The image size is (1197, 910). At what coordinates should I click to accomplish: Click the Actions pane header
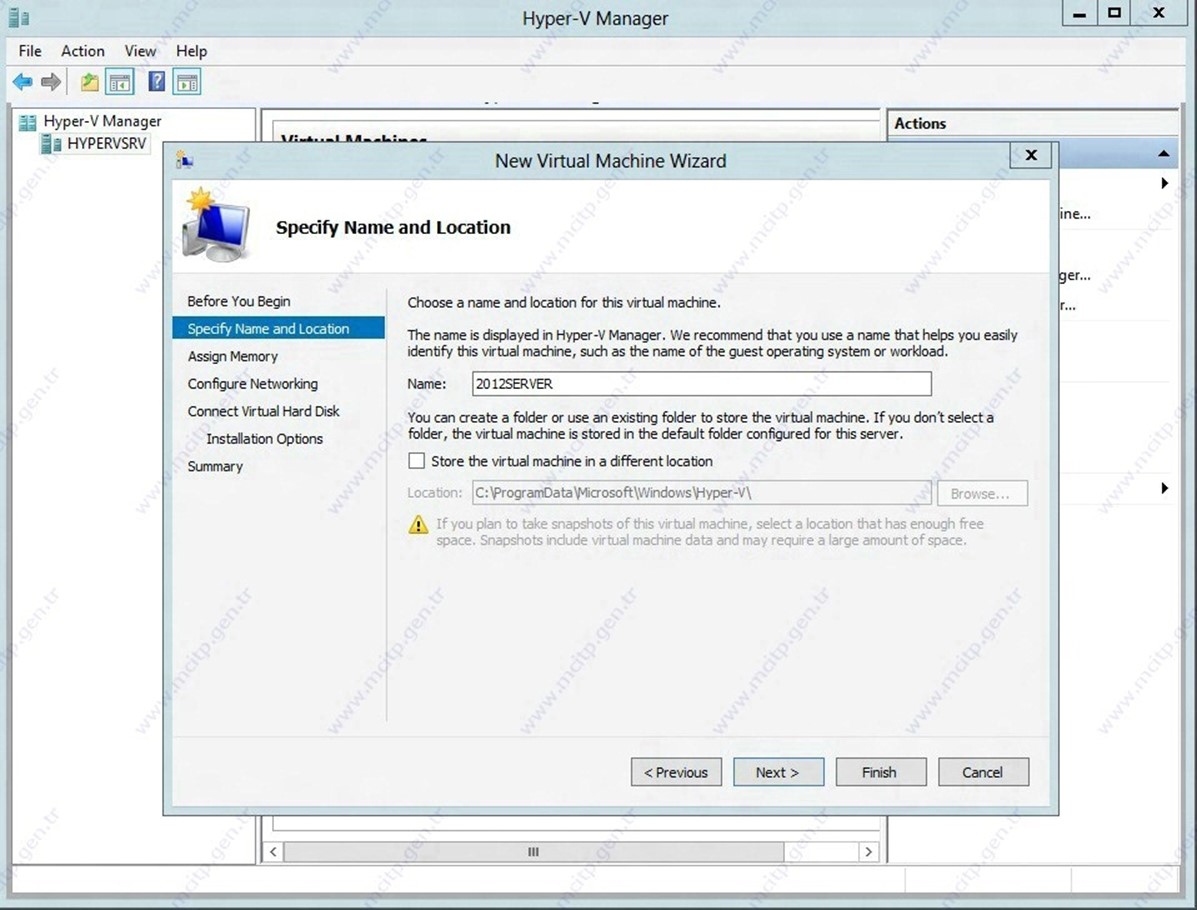point(1034,124)
